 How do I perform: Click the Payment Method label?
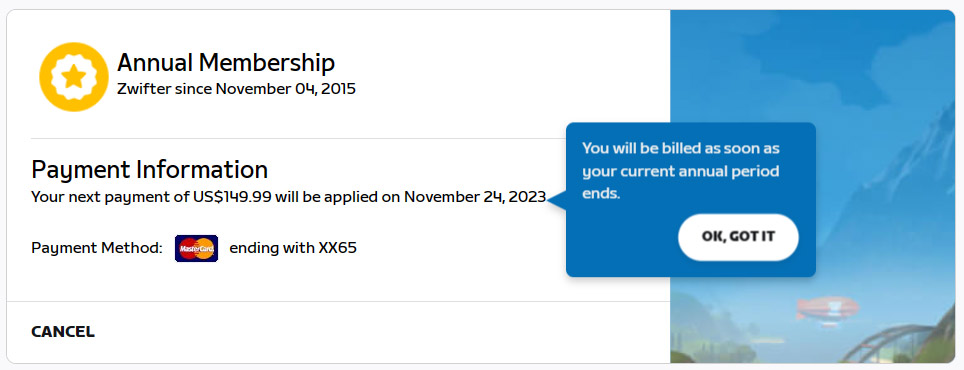(x=97, y=248)
